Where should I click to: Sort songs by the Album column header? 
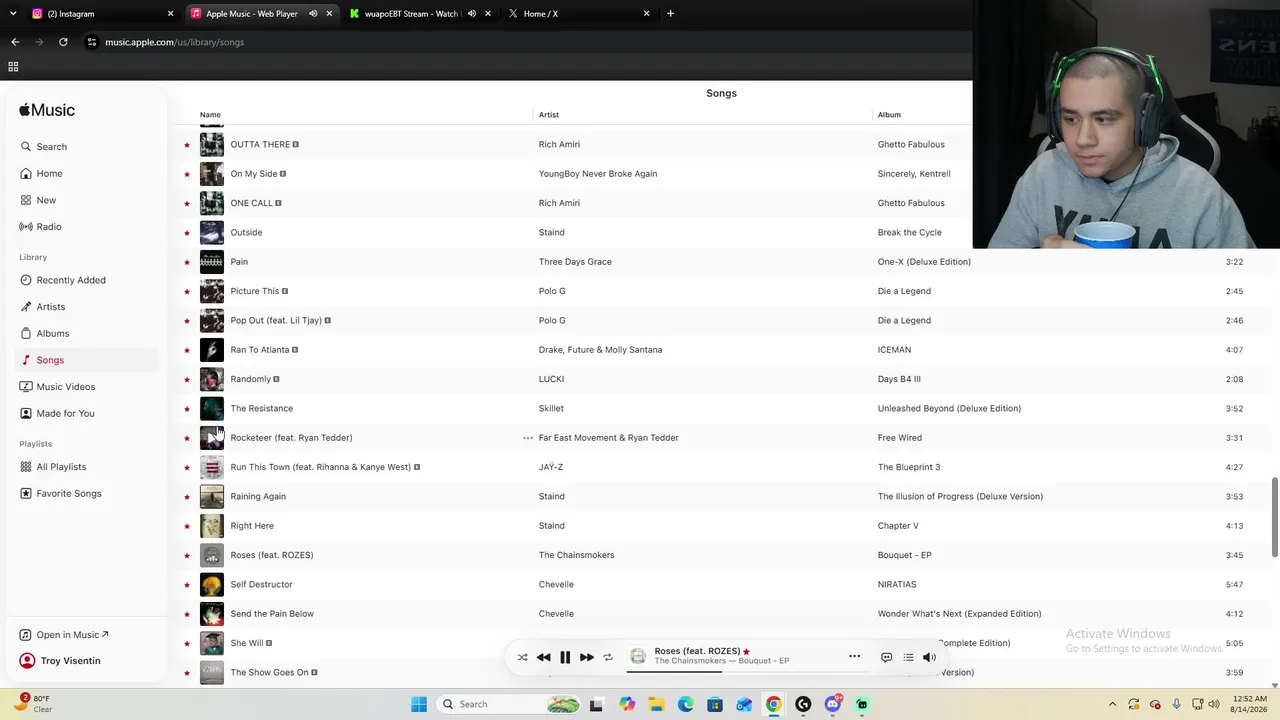tap(889, 115)
